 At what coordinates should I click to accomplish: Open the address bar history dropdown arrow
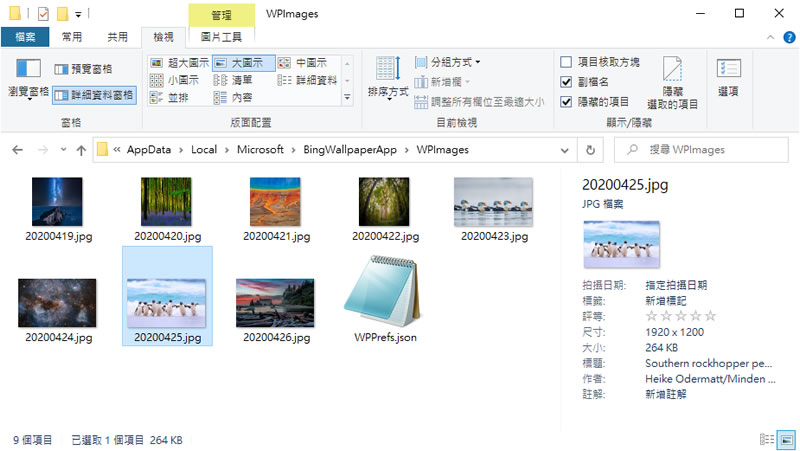(566, 150)
